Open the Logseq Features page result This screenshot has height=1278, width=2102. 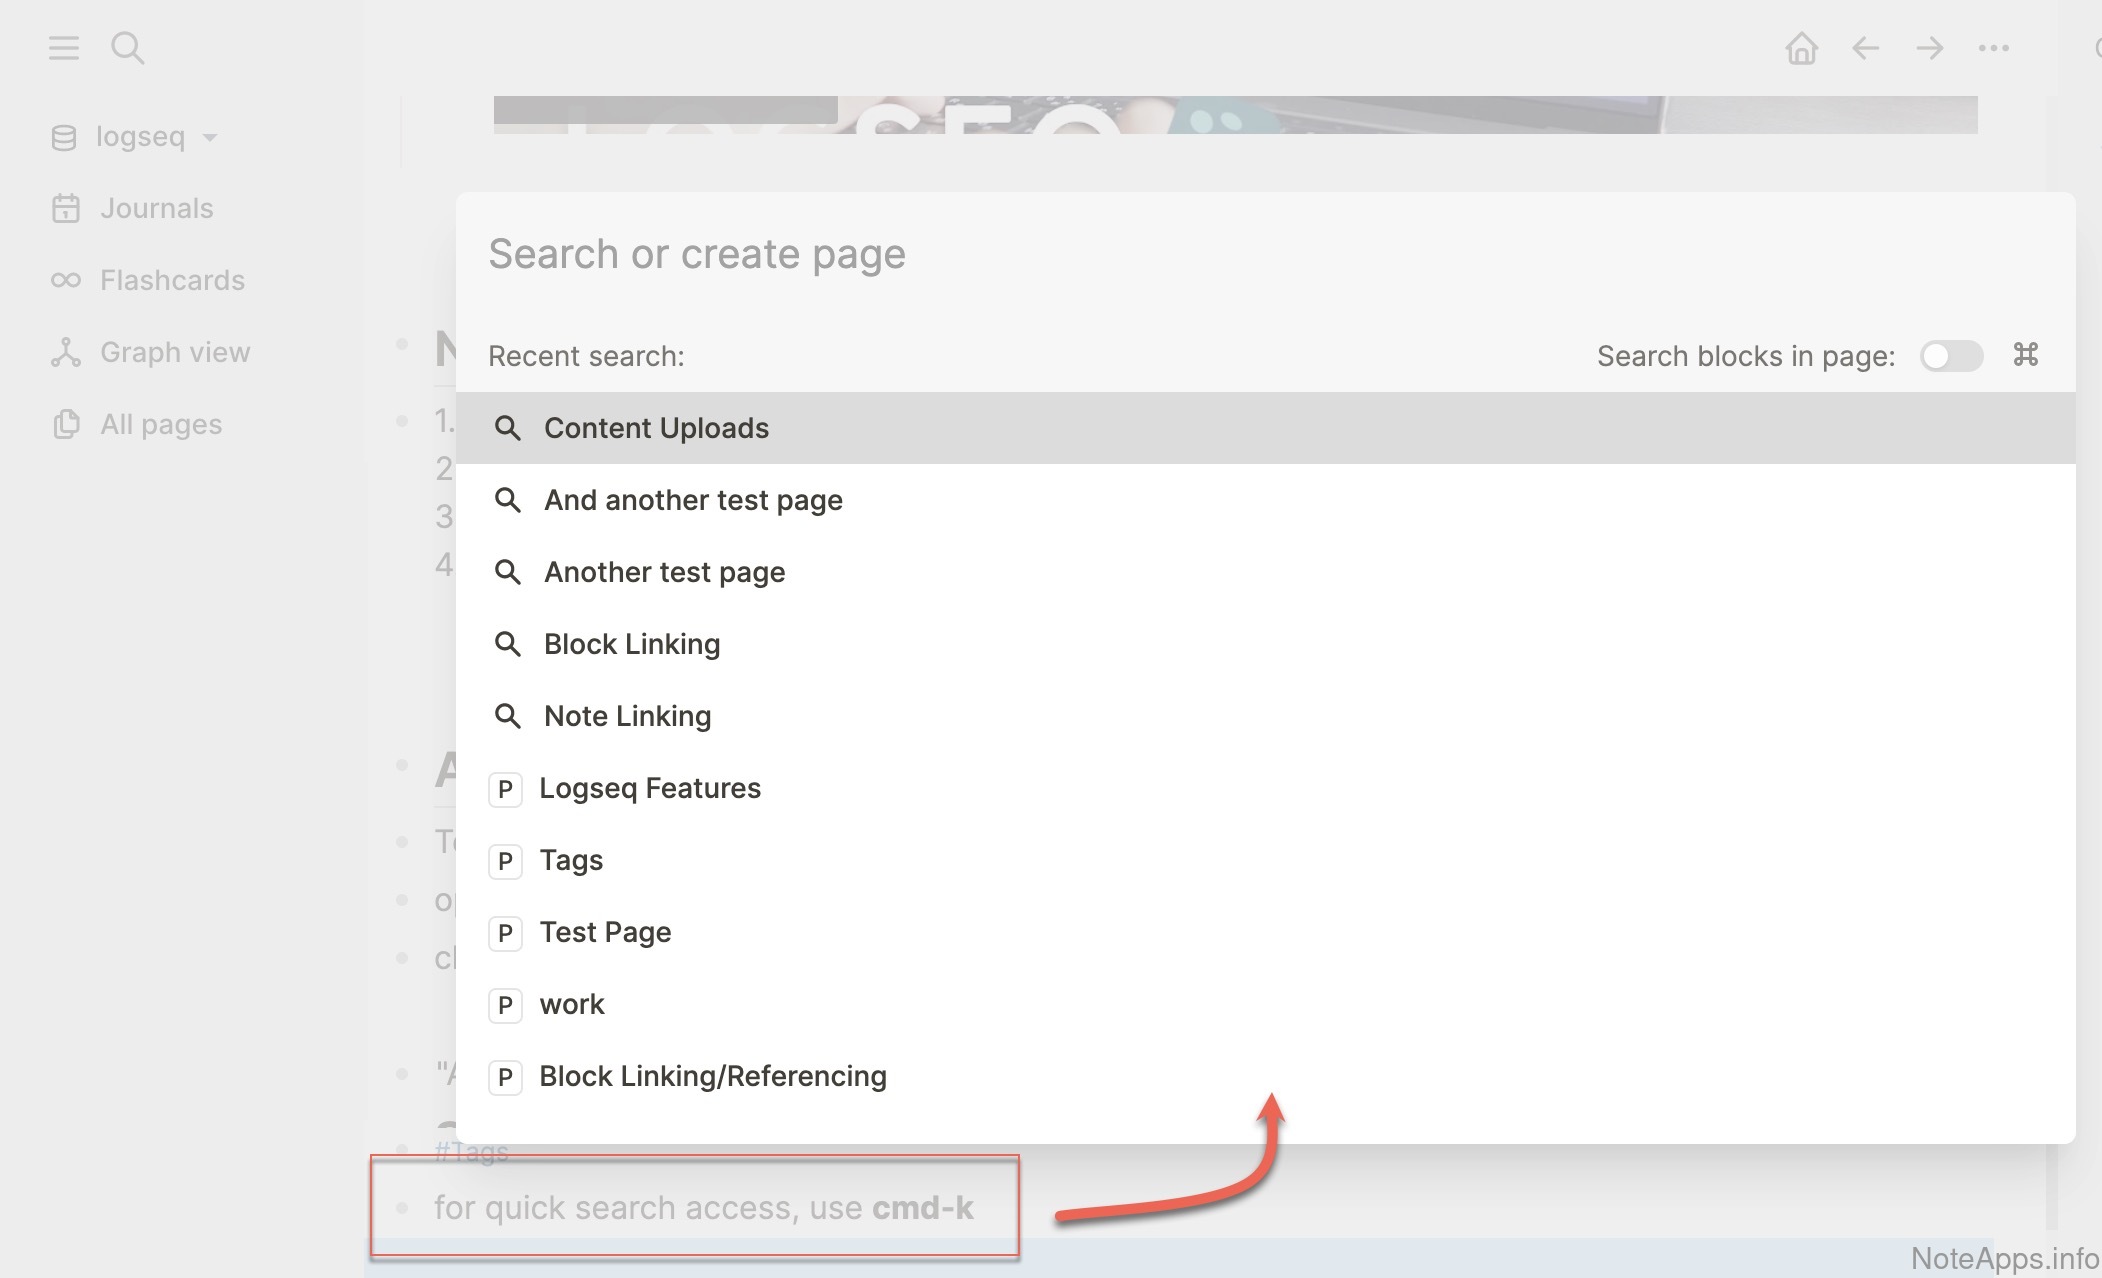pyautogui.click(x=650, y=788)
